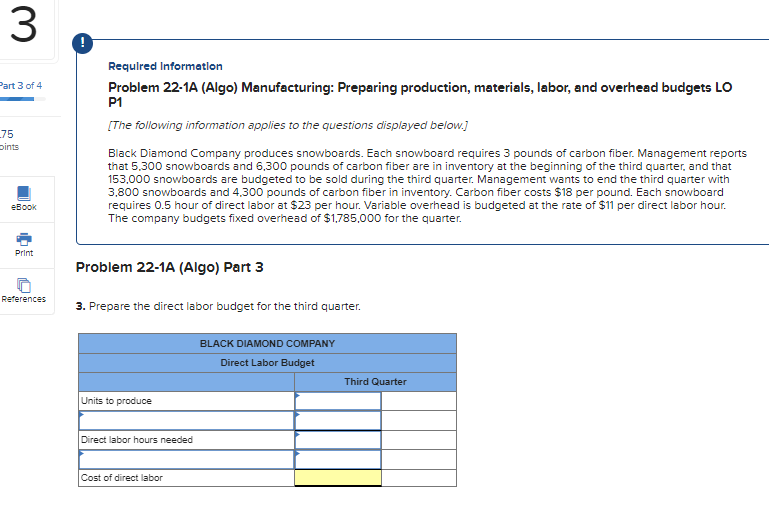The height and width of the screenshot is (517, 769).
Task: Click the Third Quarter column header
Action: point(375,382)
